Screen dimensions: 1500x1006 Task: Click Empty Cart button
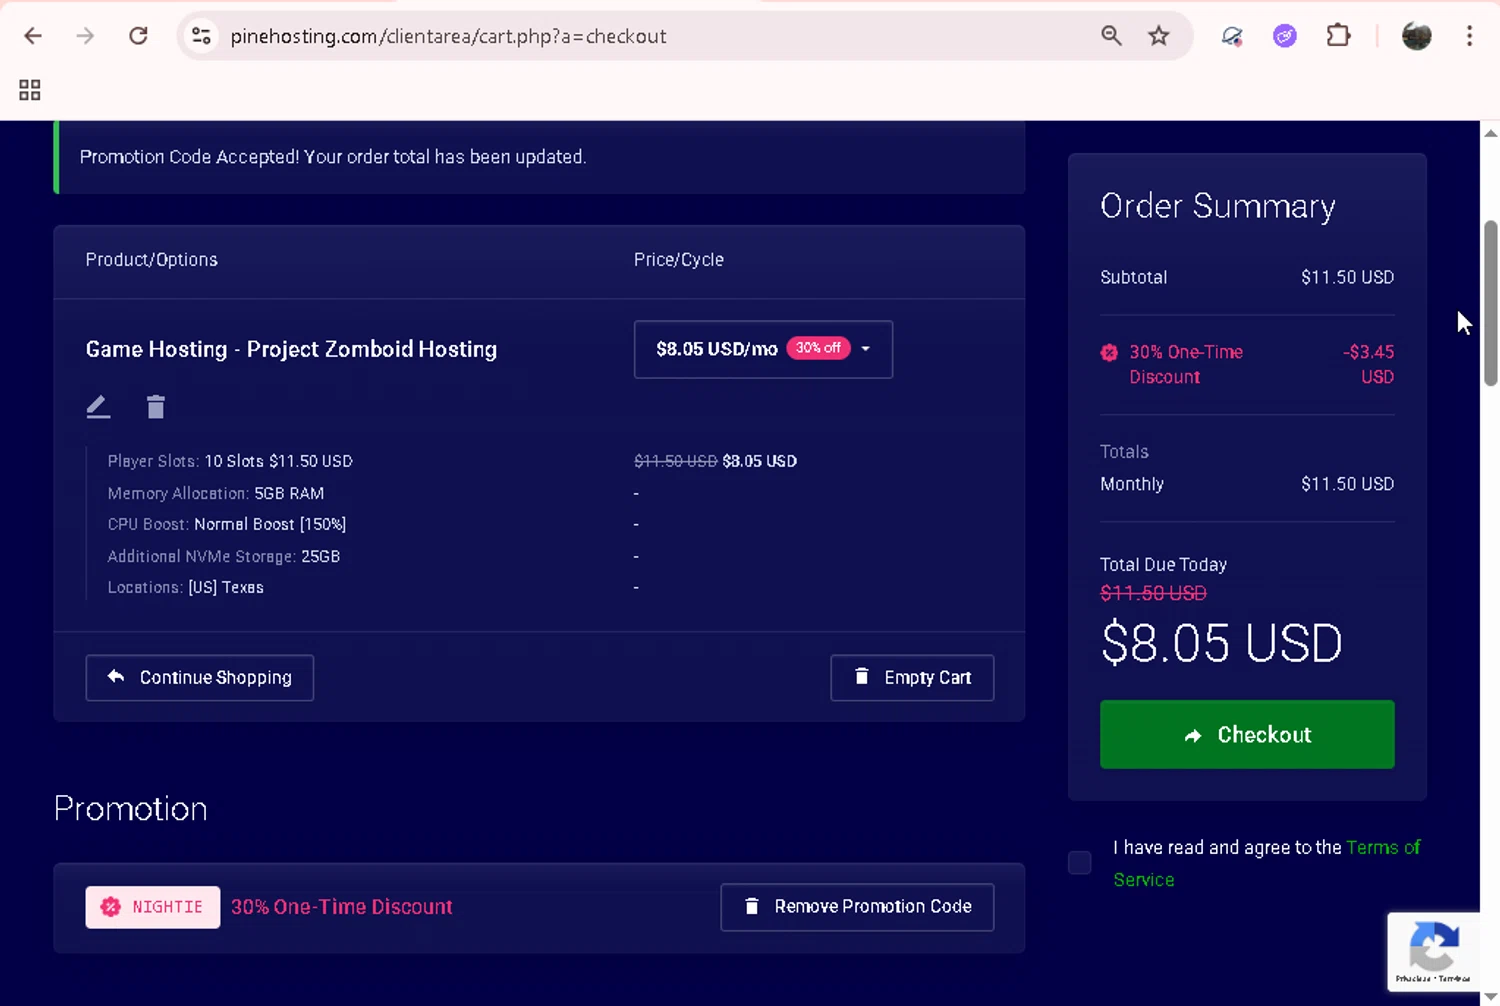coord(912,677)
